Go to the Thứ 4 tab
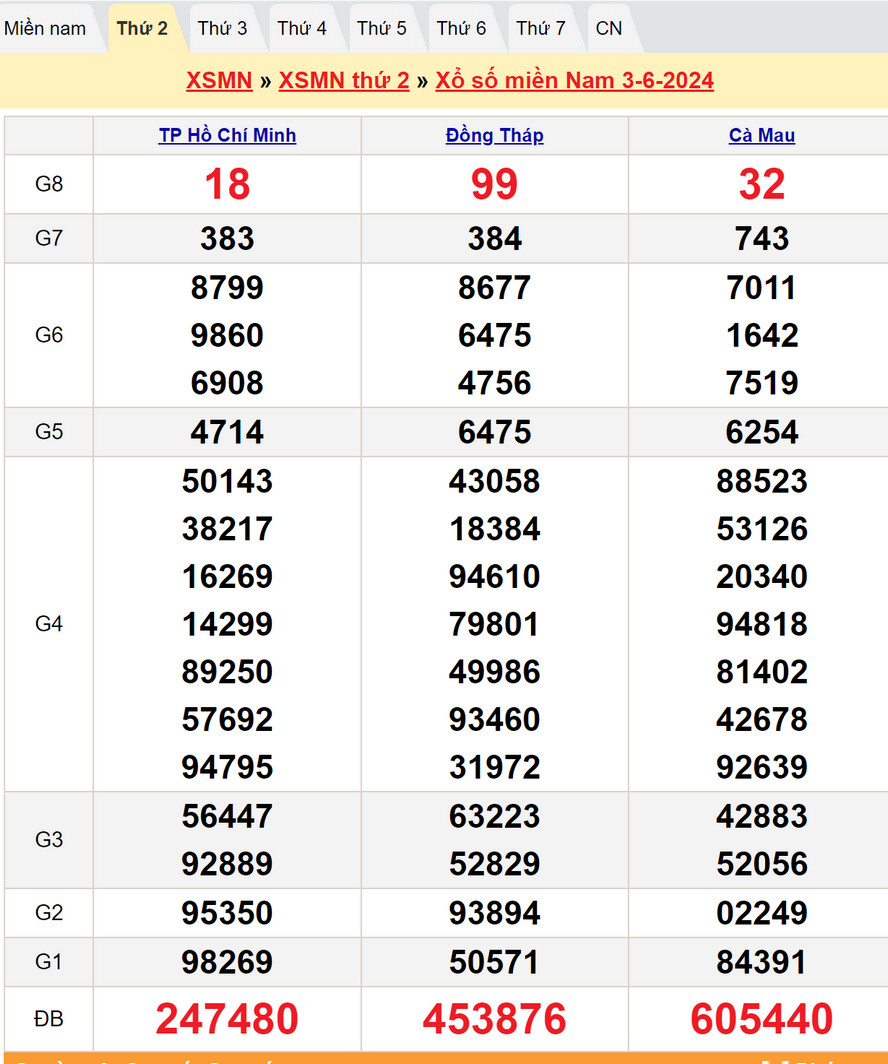The image size is (888, 1064). pyautogui.click(x=302, y=28)
